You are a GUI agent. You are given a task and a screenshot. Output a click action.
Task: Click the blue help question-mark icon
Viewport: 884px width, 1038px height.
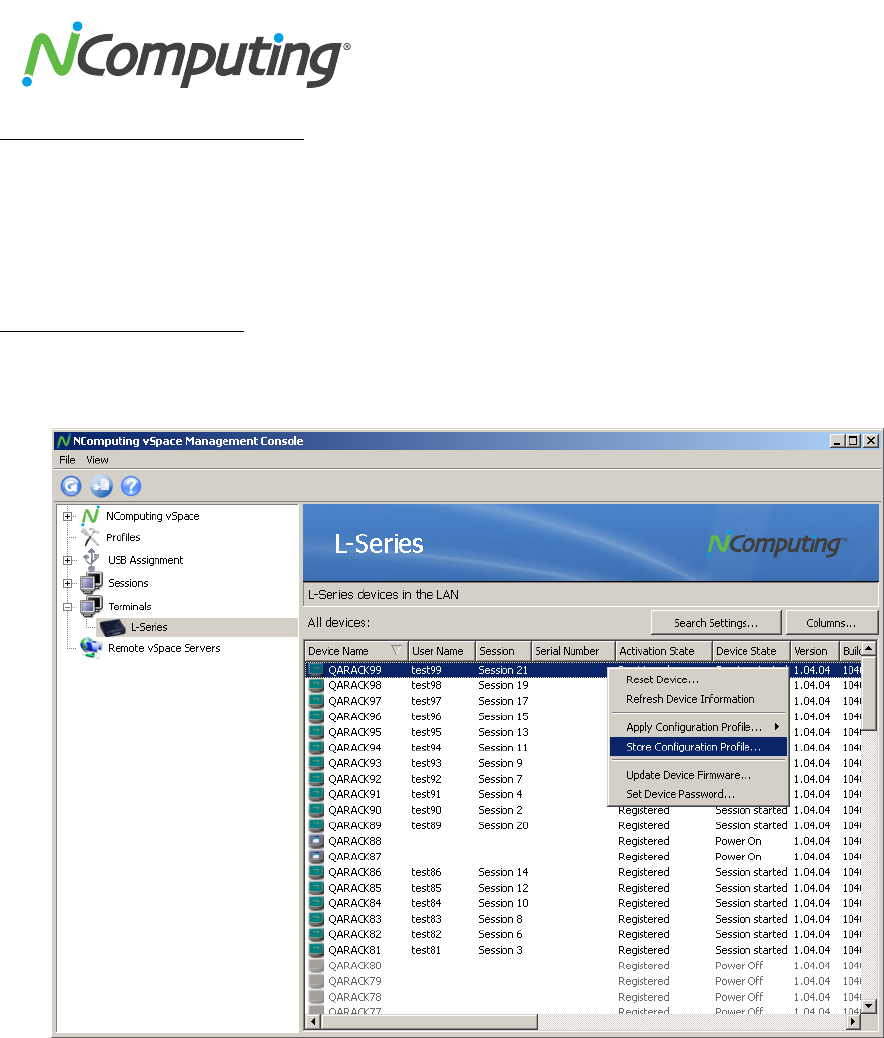[131, 487]
